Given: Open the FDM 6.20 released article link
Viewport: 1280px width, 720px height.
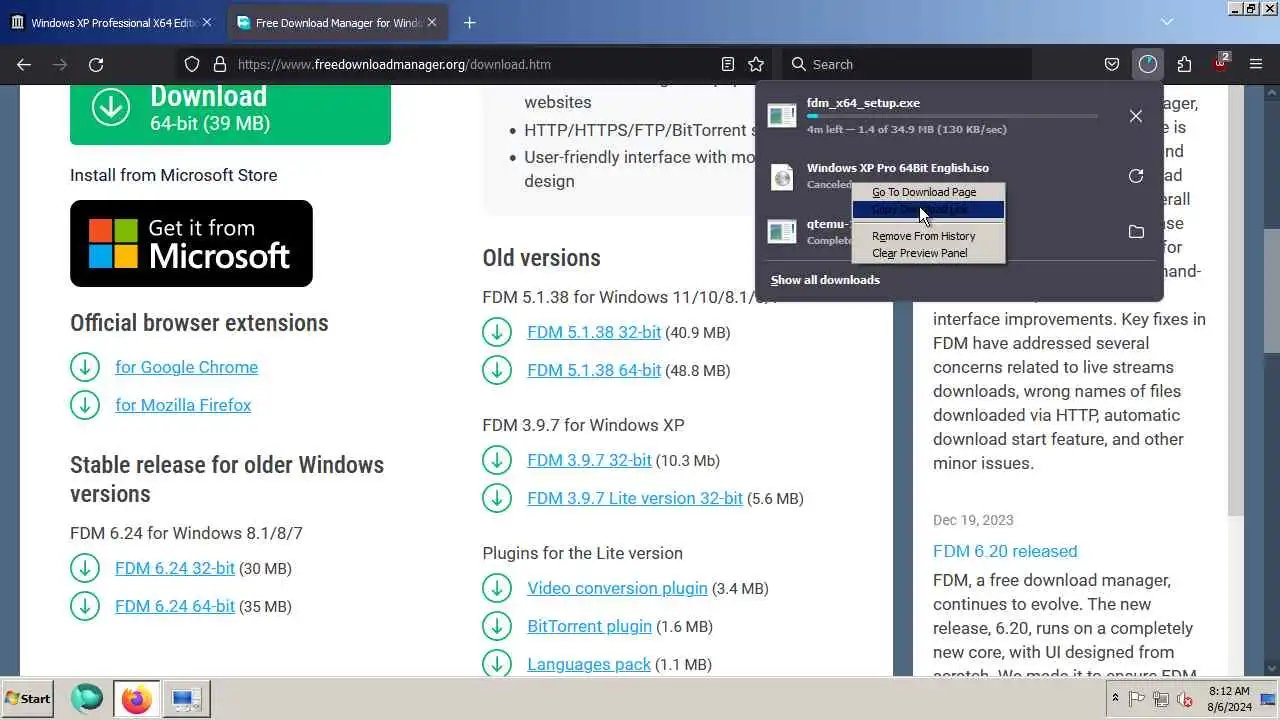Looking at the screenshot, I should [1005, 551].
